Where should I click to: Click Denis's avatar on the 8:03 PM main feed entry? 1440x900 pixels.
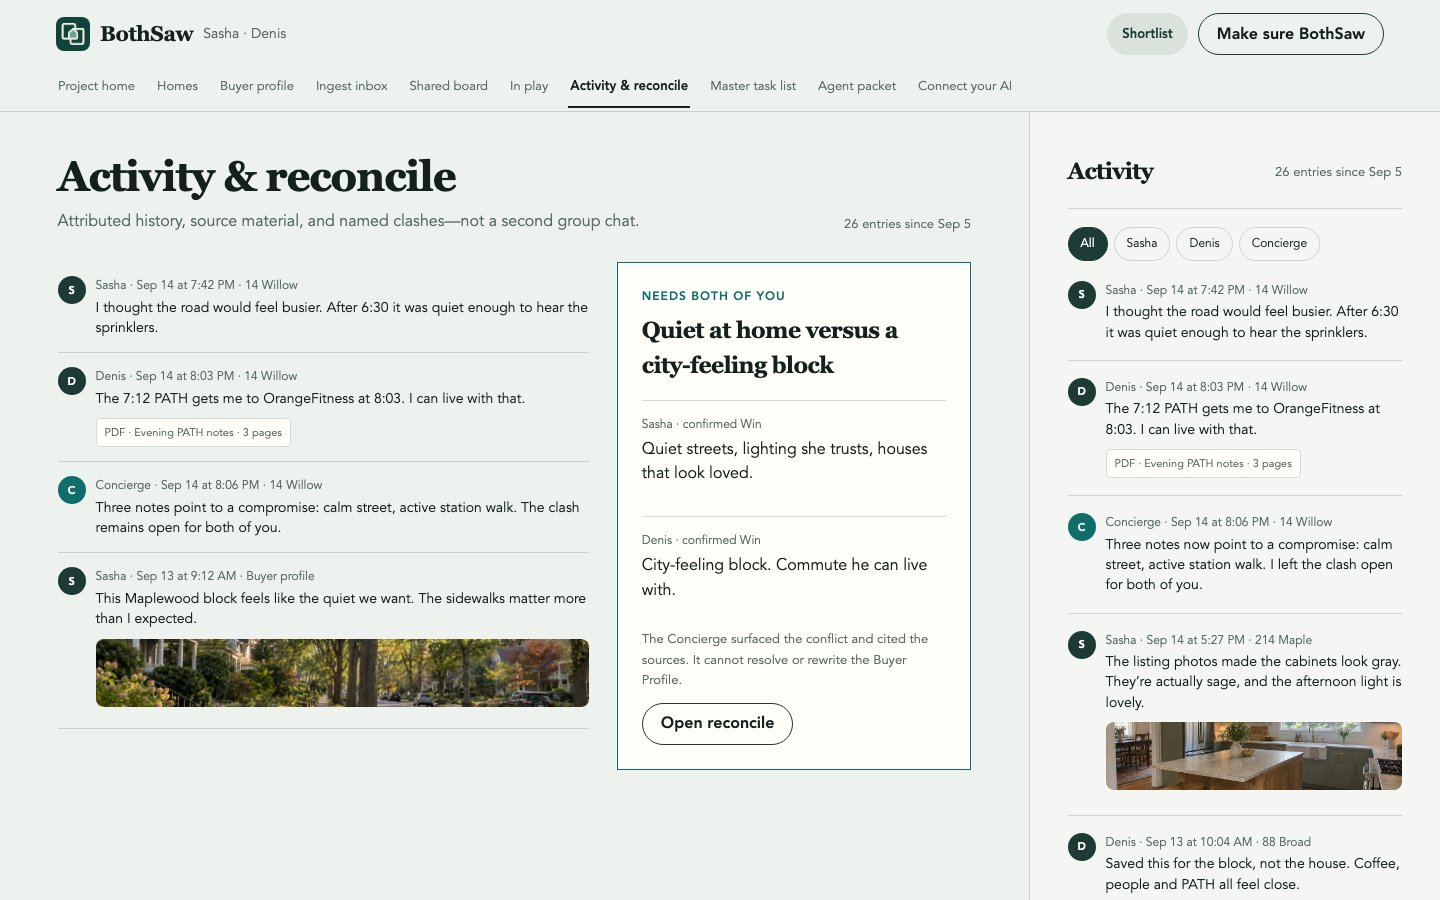point(72,382)
